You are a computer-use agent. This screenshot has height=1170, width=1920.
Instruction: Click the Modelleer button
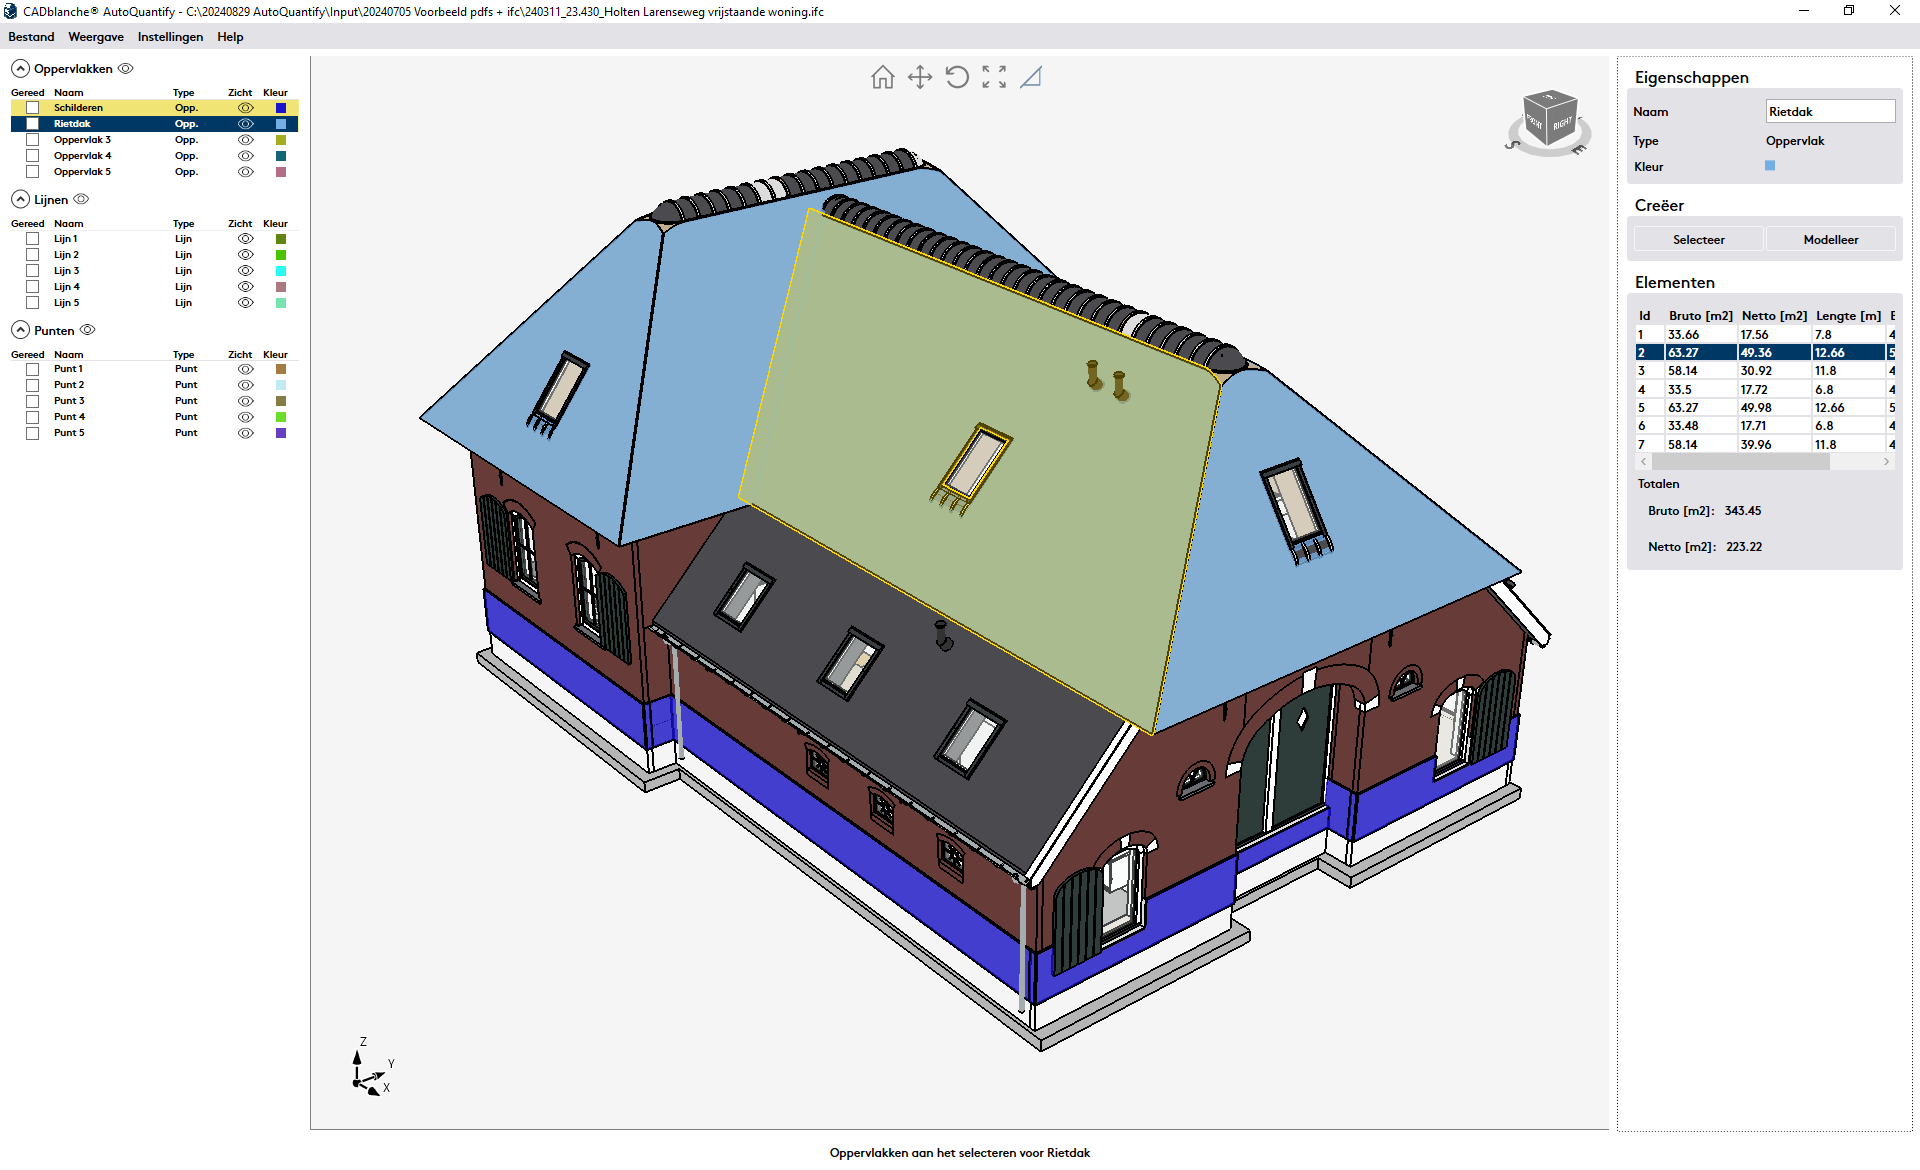click(x=1830, y=240)
